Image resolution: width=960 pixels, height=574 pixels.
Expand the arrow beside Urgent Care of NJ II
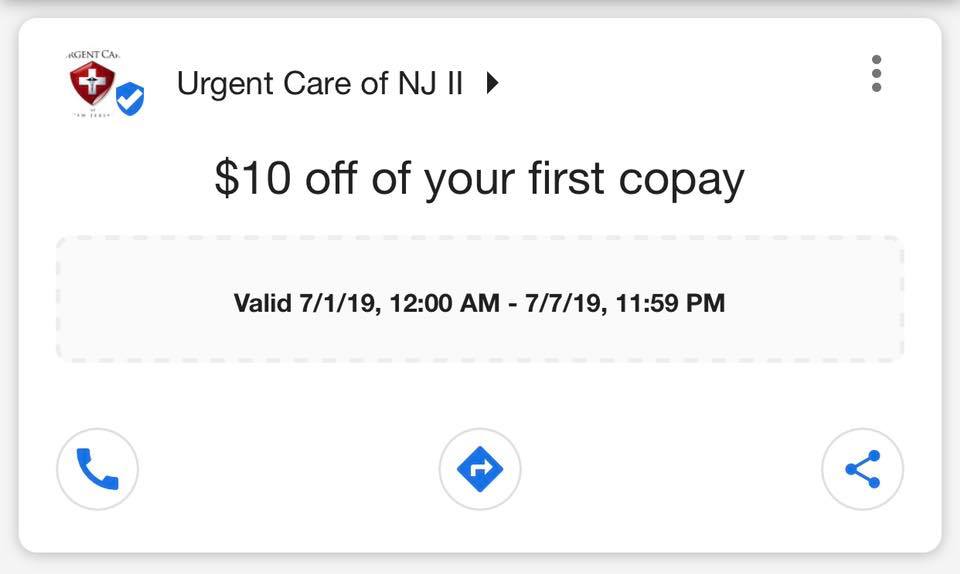tap(492, 83)
